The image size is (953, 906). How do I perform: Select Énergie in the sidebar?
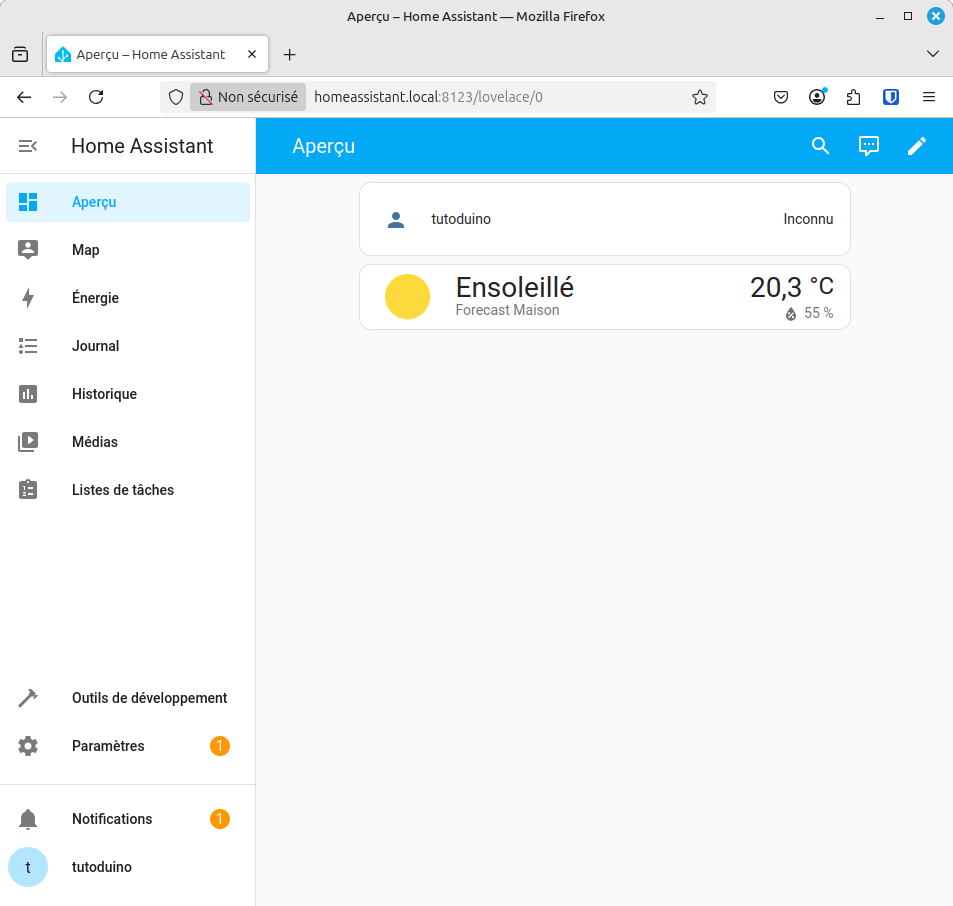[x=128, y=298]
